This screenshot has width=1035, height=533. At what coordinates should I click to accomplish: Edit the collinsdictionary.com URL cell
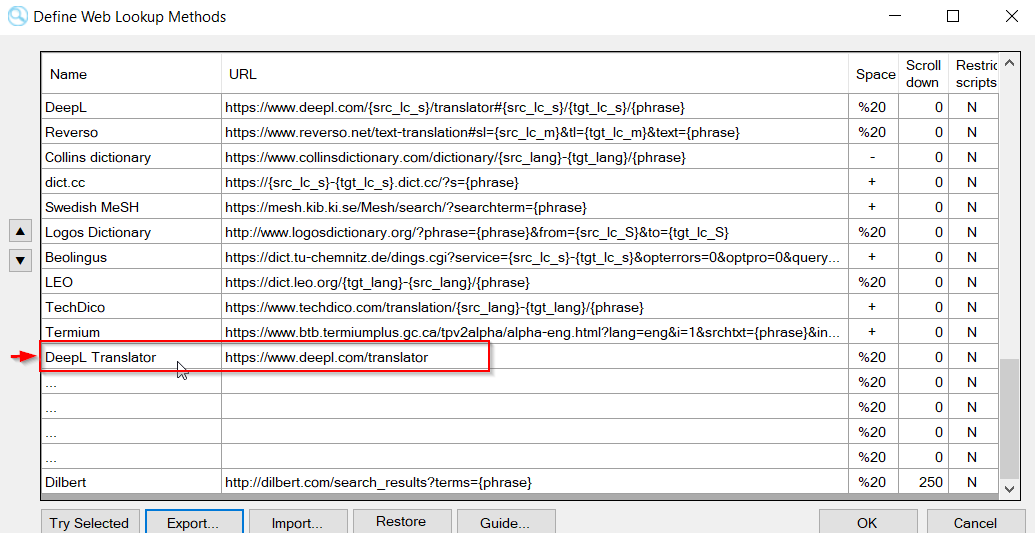[535, 157]
